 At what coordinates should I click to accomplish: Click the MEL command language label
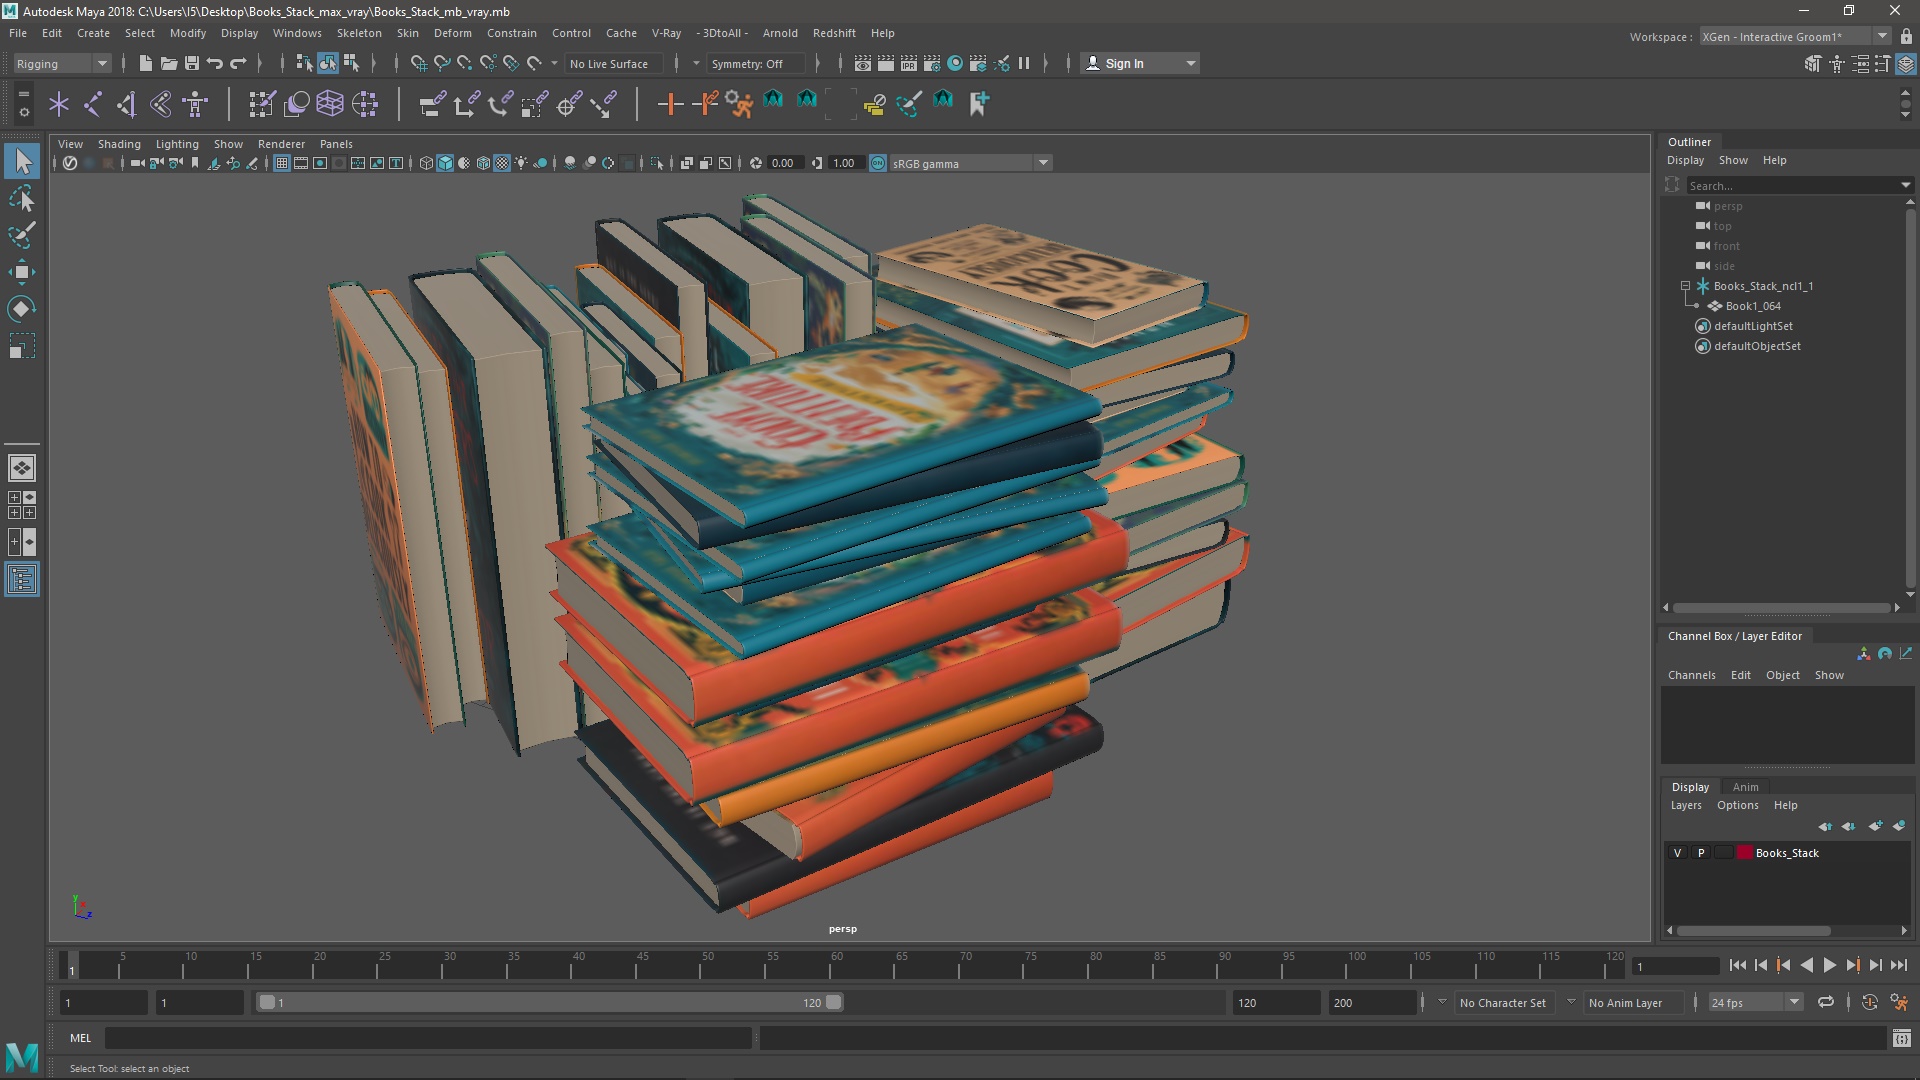pyautogui.click(x=80, y=1038)
